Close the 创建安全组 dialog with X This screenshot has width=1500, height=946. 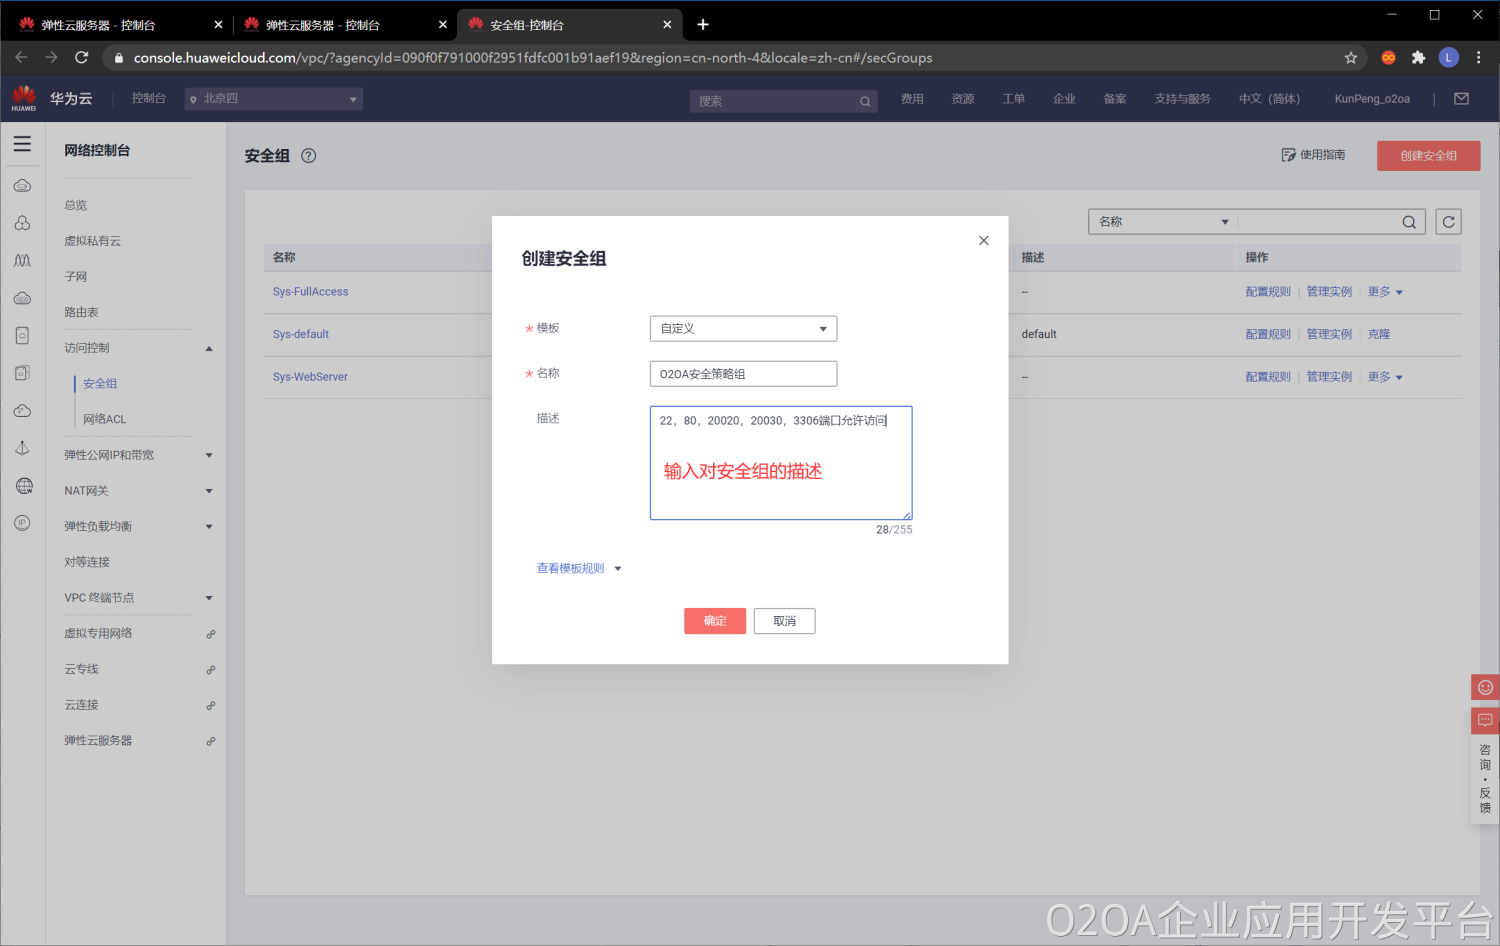coord(984,240)
